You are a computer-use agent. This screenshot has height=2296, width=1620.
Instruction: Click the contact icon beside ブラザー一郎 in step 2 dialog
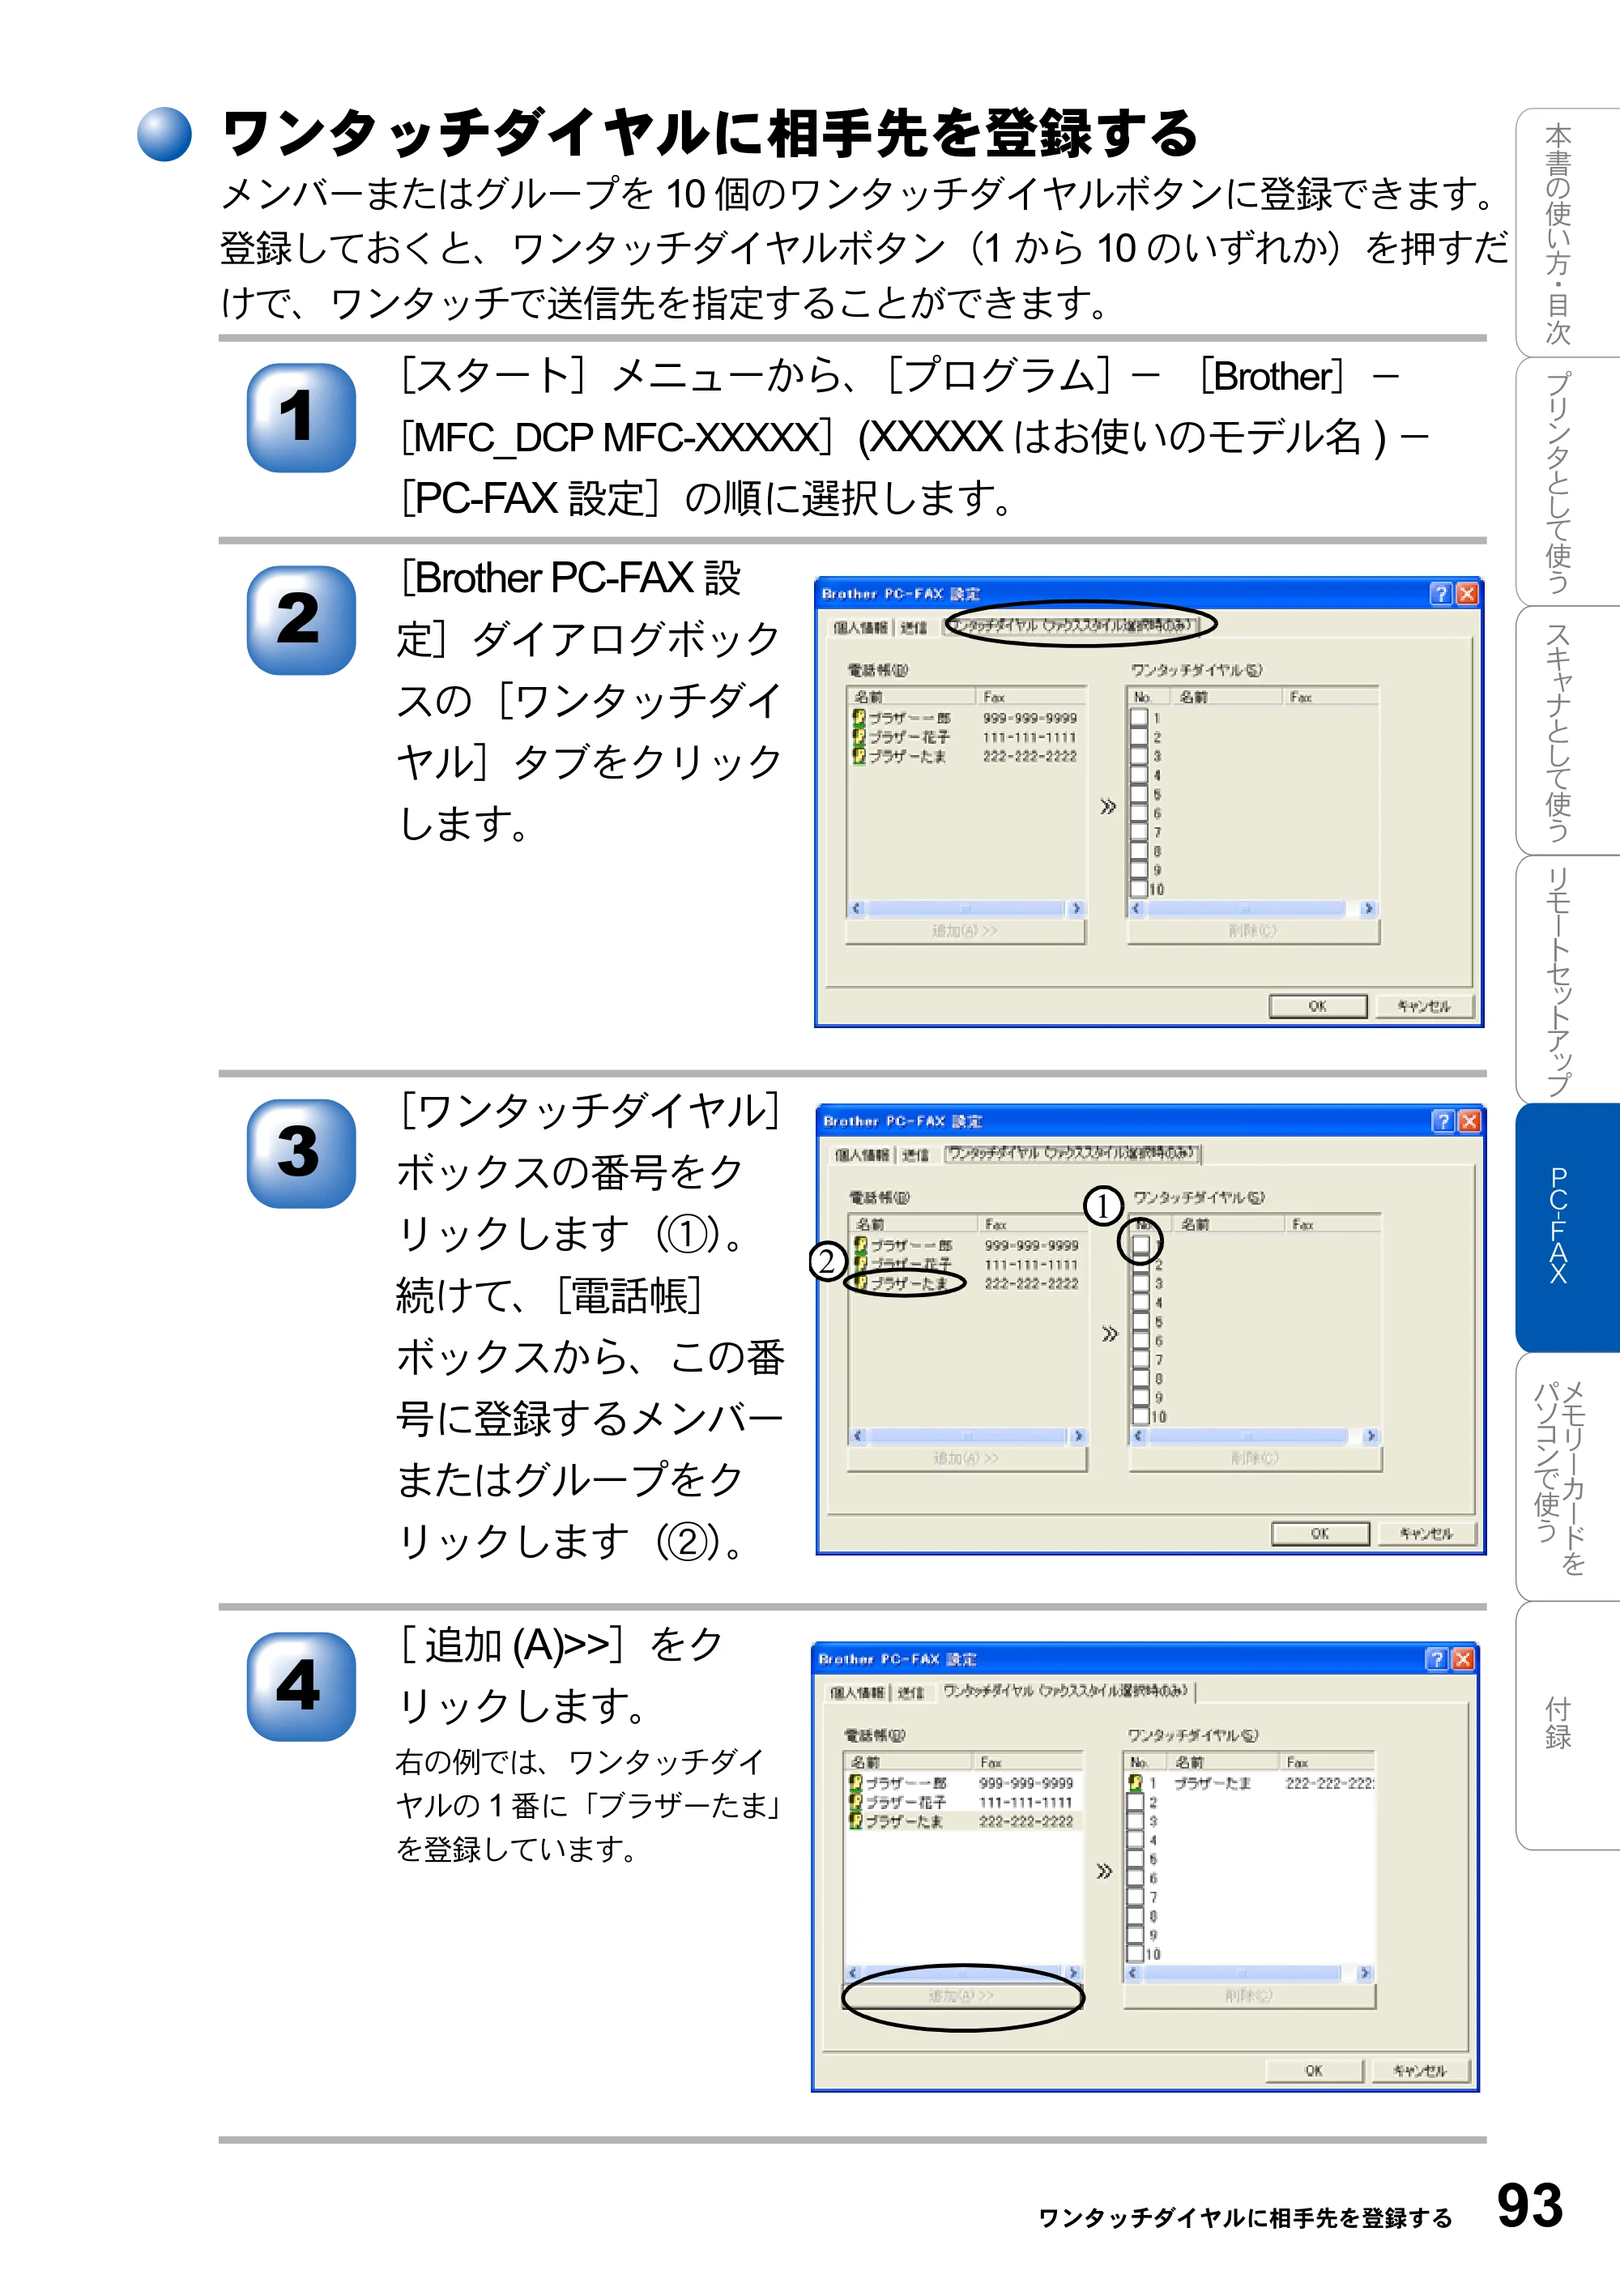pos(858,717)
